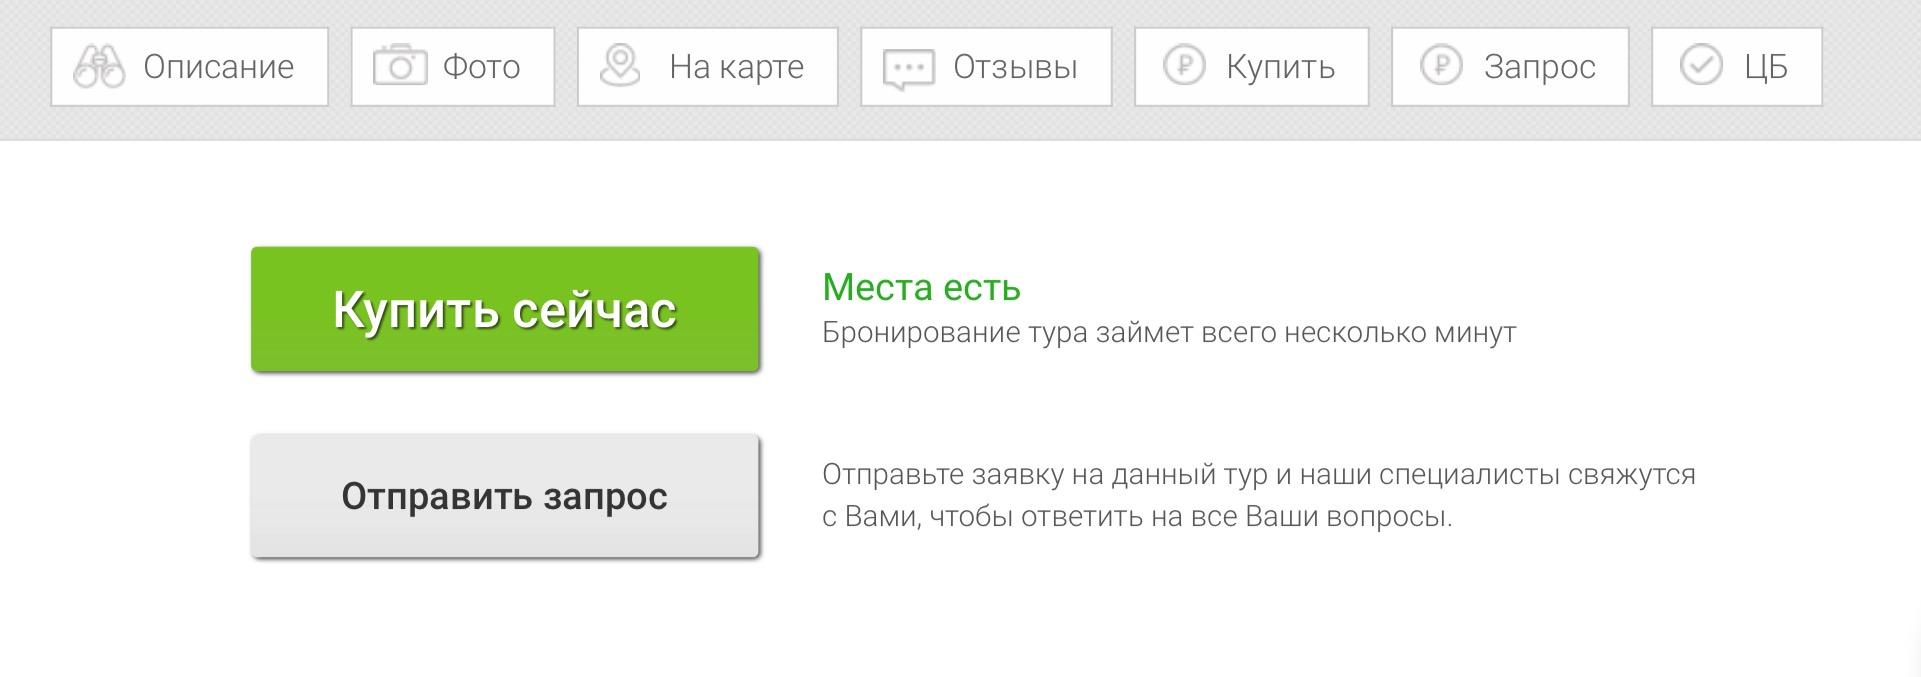Click the checkmark circle icon beside ЦБ
This screenshot has height=677, width=1921.
(x=1700, y=66)
